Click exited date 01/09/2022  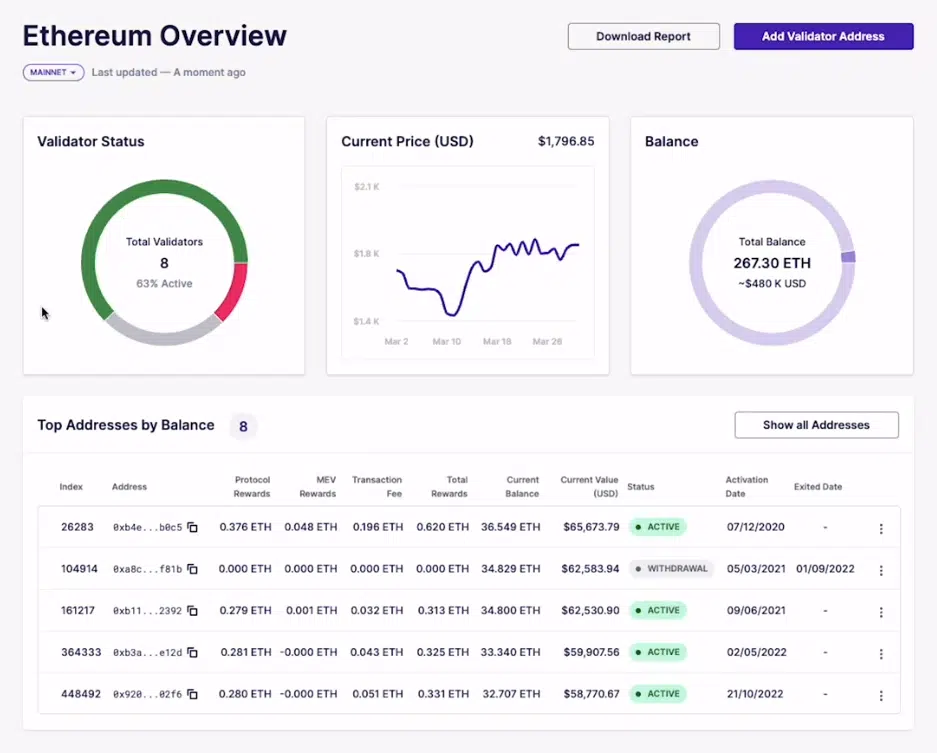tap(825, 569)
